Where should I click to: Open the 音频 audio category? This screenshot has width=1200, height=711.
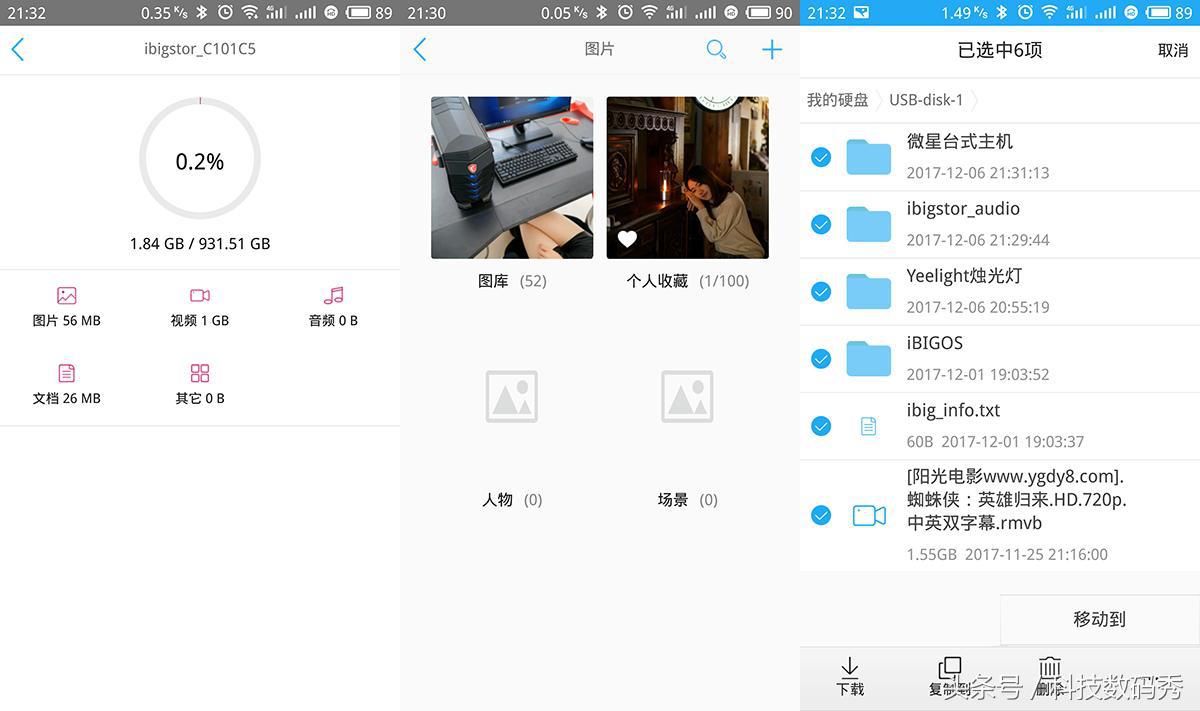(332, 305)
